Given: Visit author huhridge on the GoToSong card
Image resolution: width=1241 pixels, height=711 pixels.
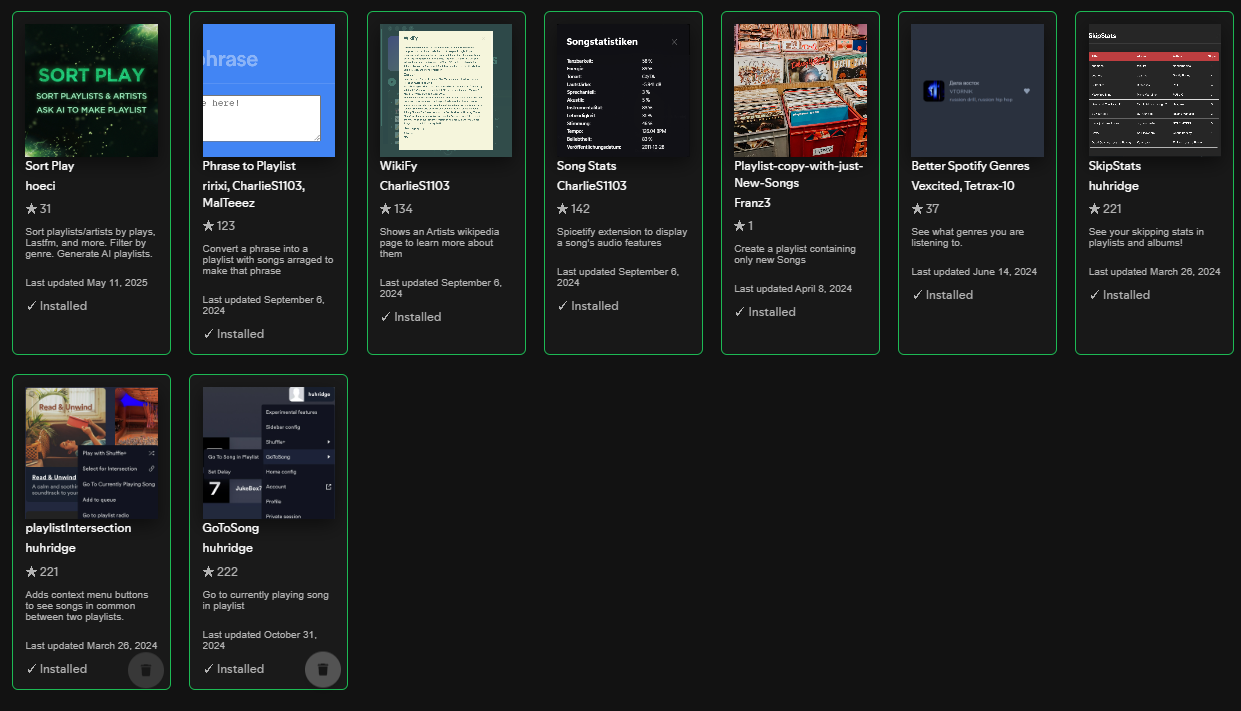Looking at the screenshot, I should 228,548.
